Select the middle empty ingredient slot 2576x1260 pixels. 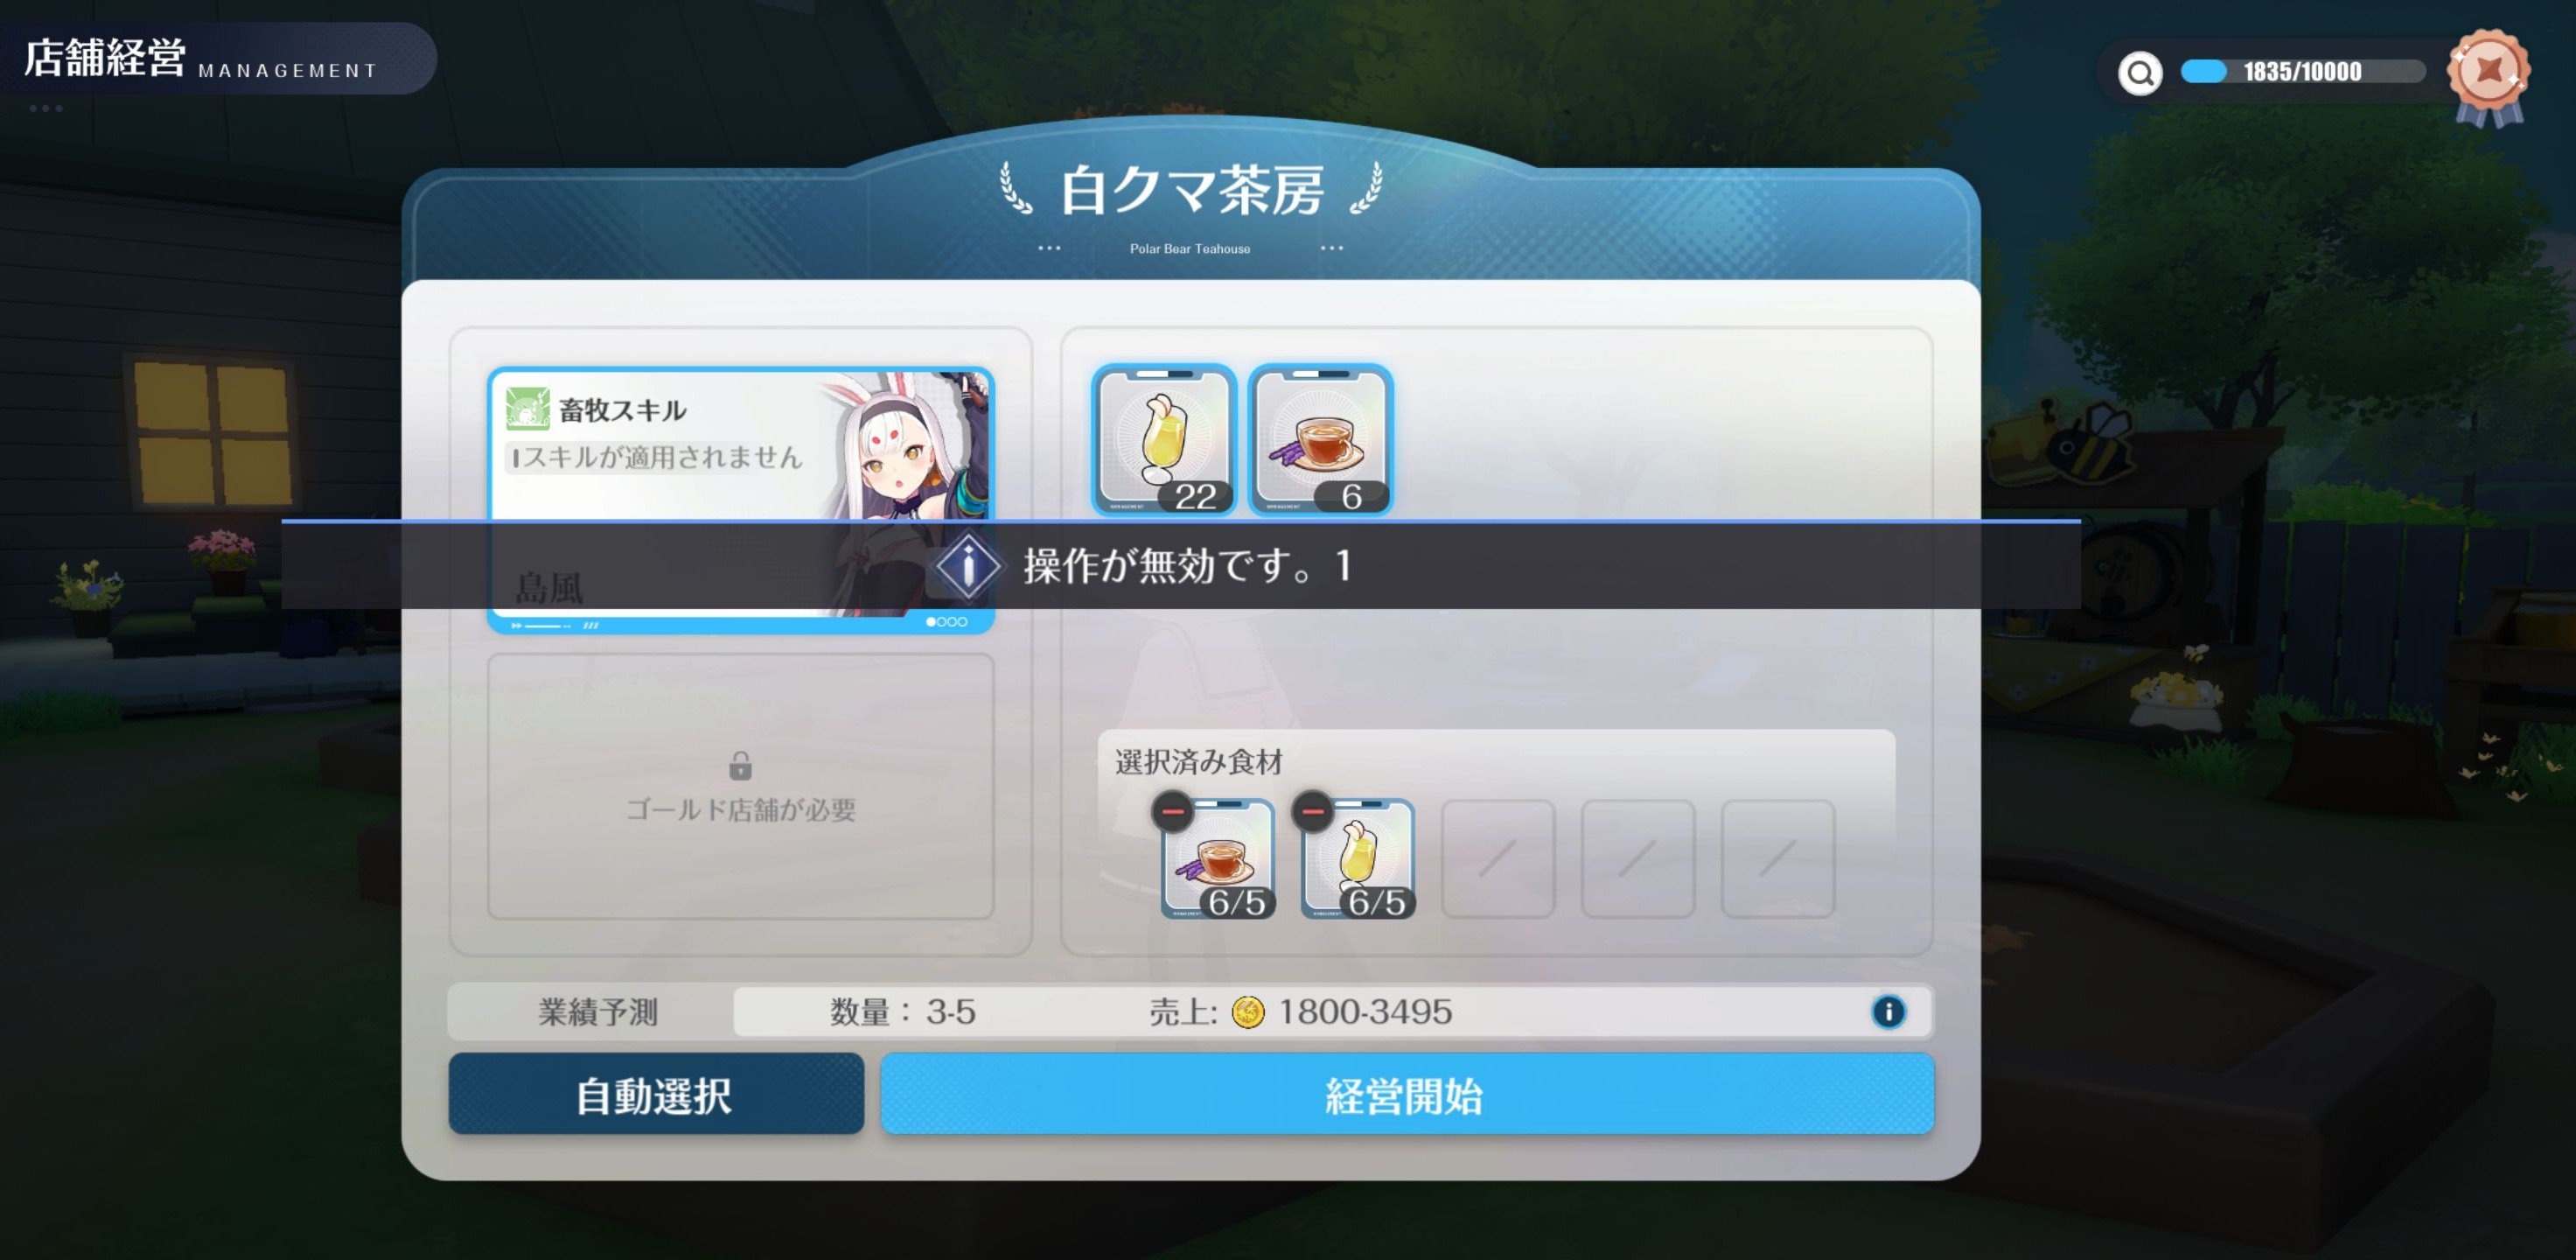coord(1638,858)
